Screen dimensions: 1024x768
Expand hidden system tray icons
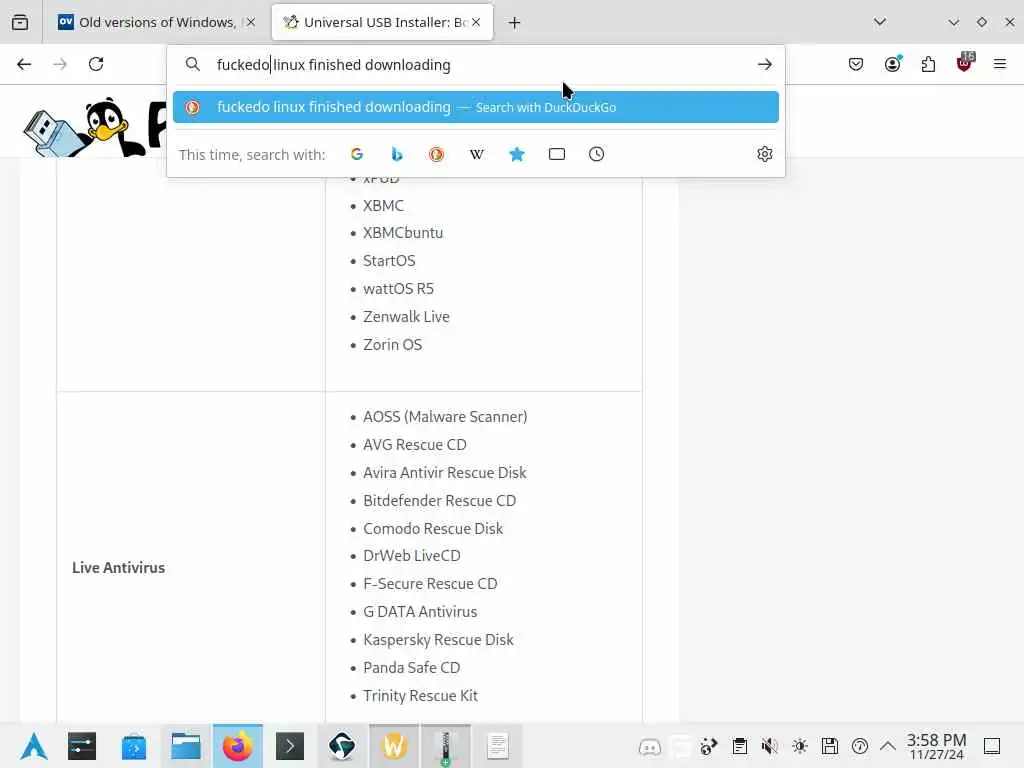coord(888,746)
